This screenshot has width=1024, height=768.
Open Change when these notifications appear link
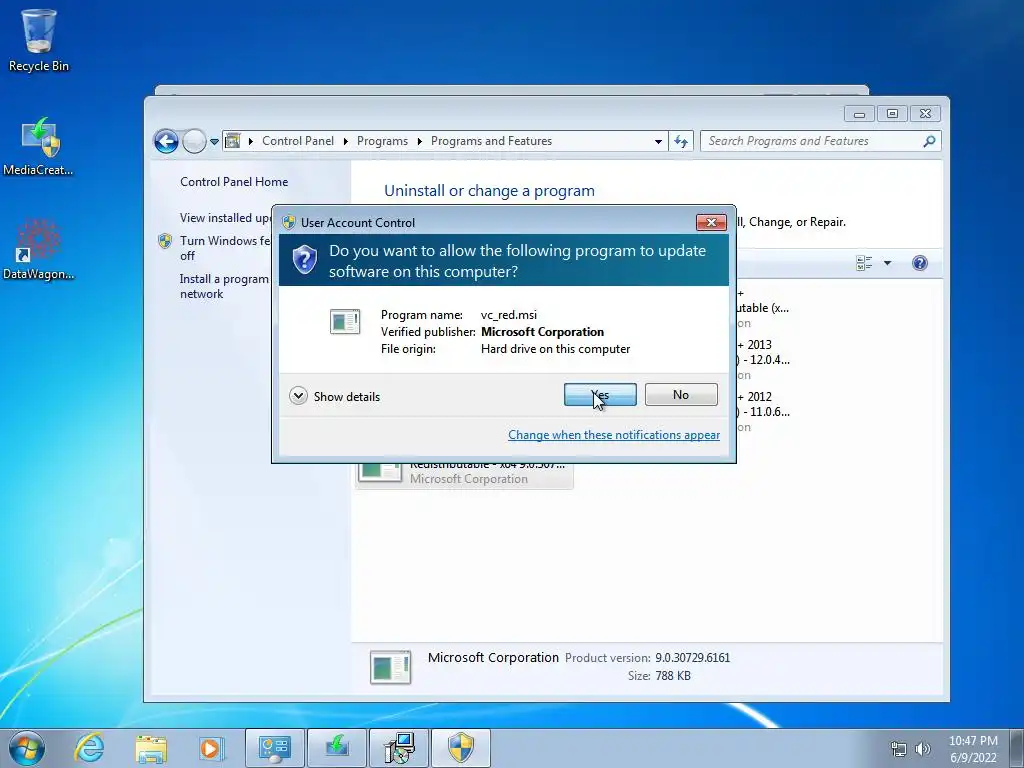(x=614, y=435)
